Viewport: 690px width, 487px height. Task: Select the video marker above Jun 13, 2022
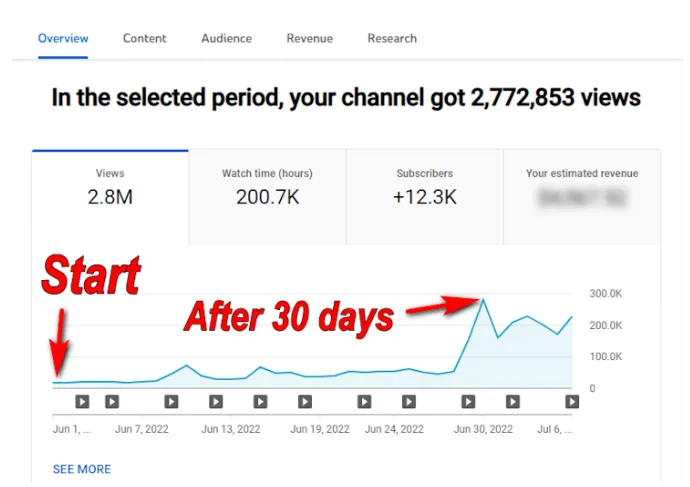tap(216, 402)
